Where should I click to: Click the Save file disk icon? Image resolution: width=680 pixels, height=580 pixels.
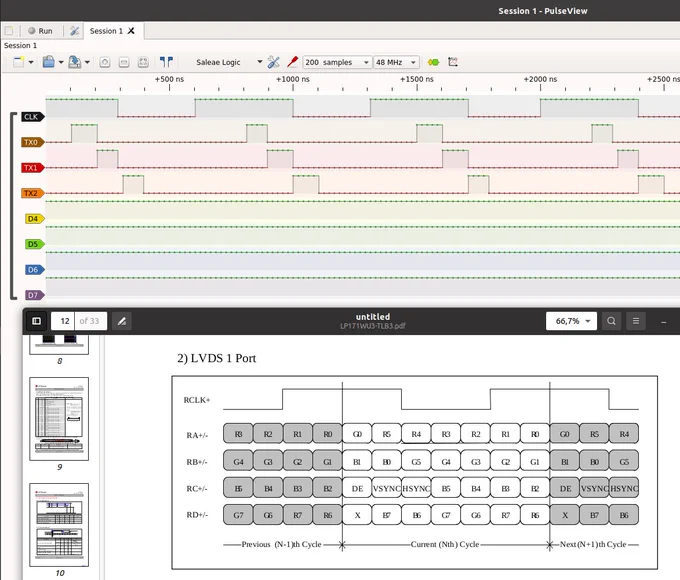tap(75, 62)
